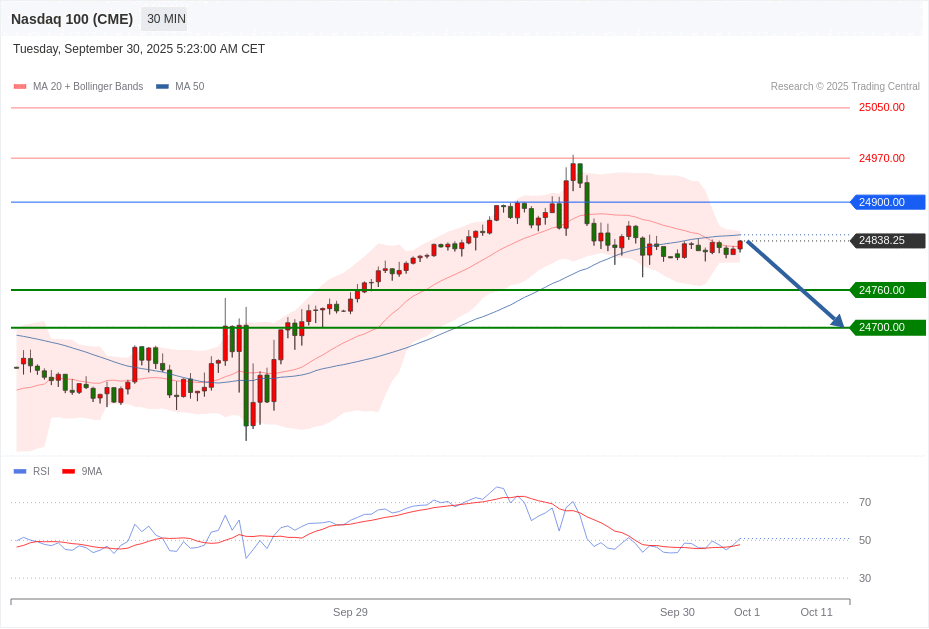Image resolution: width=929 pixels, height=629 pixels.
Task: Click the blue MA 50 legend swatch
Action: (x=162, y=86)
